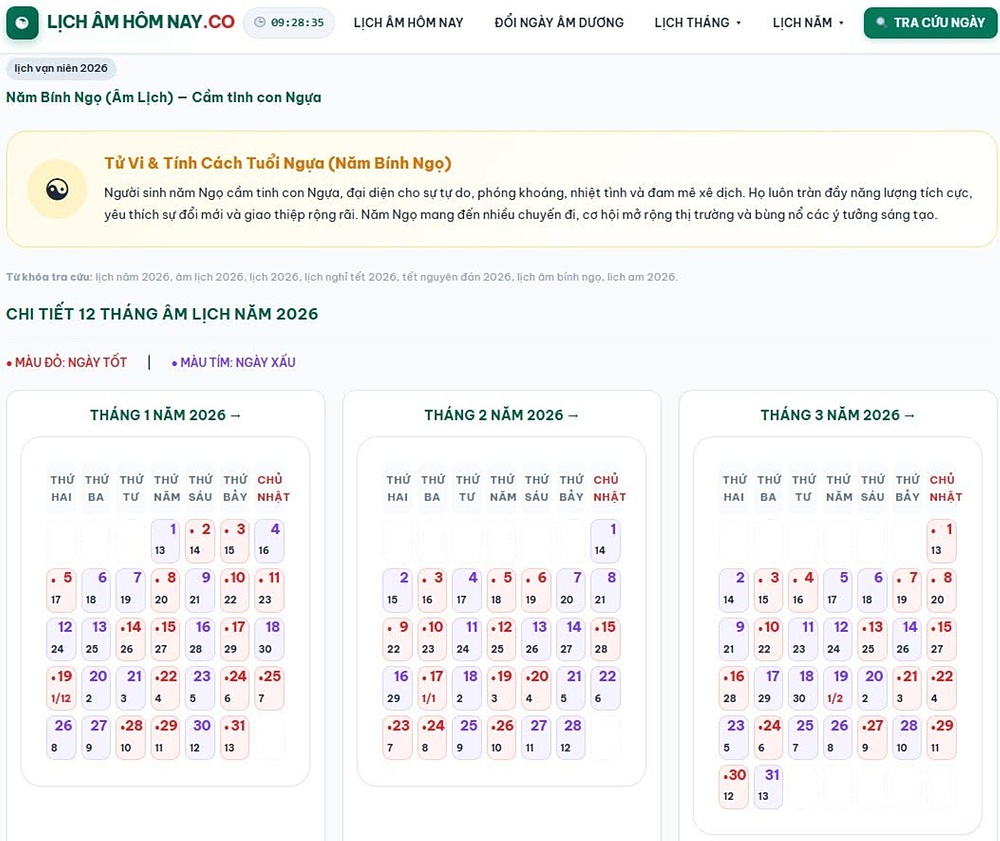Open the Lịch Âm Hôm Nay menu item
The image size is (1000, 841).
point(408,23)
